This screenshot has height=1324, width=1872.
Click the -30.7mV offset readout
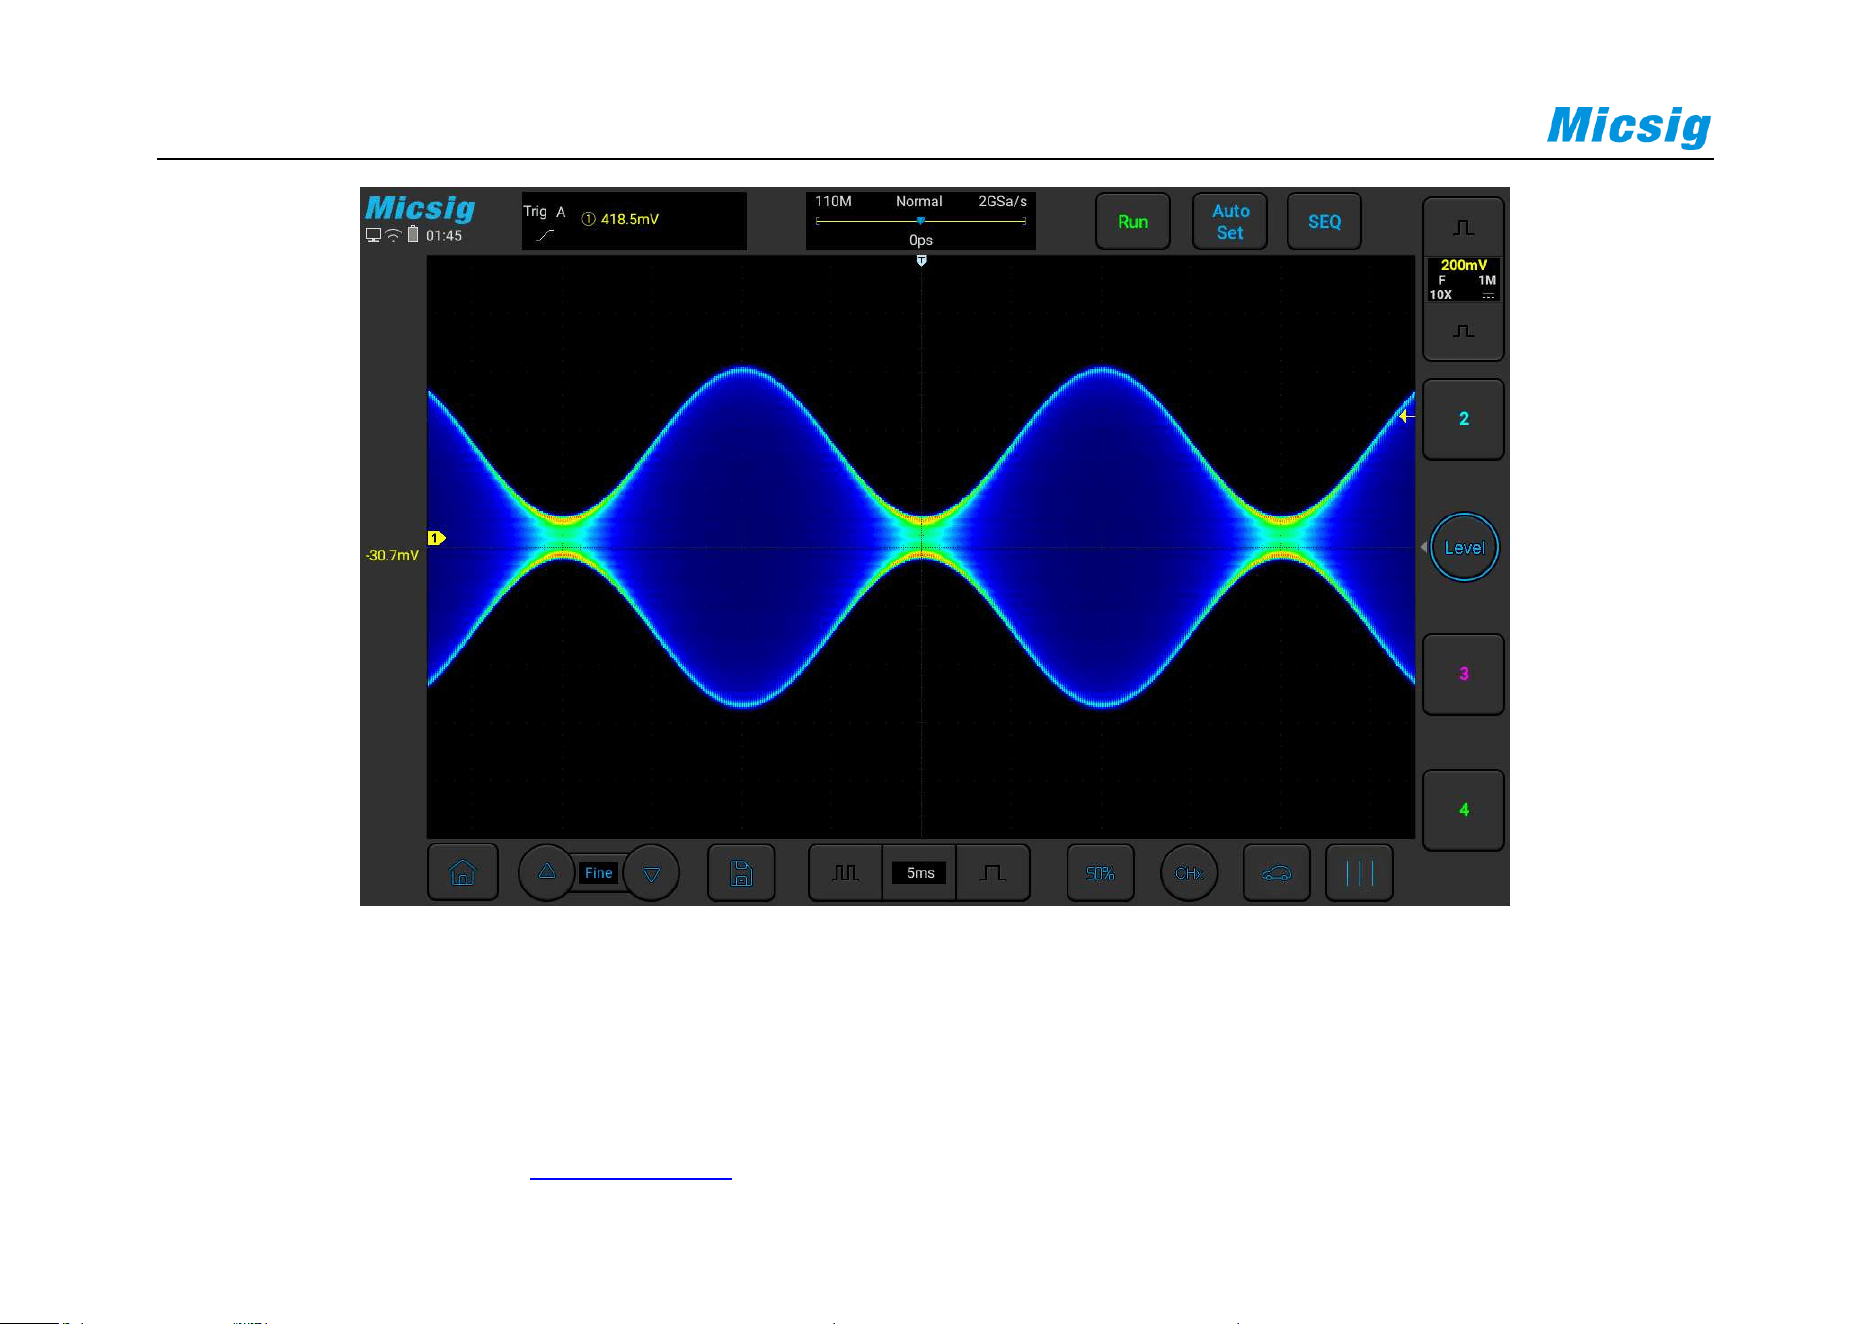pyautogui.click(x=392, y=555)
